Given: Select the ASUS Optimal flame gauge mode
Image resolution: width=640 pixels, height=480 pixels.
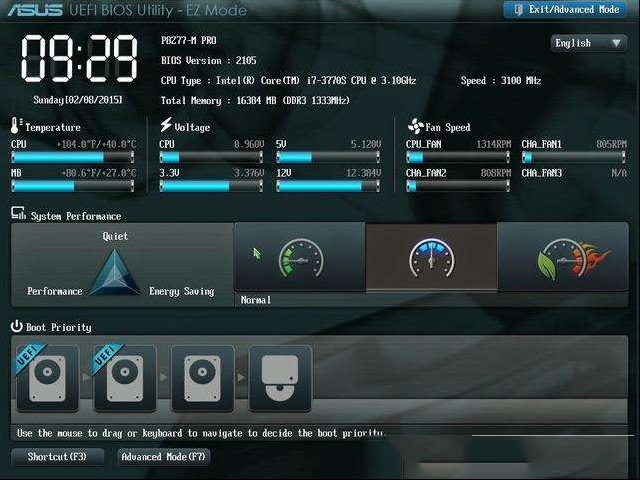Looking at the screenshot, I should click(x=563, y=257).
